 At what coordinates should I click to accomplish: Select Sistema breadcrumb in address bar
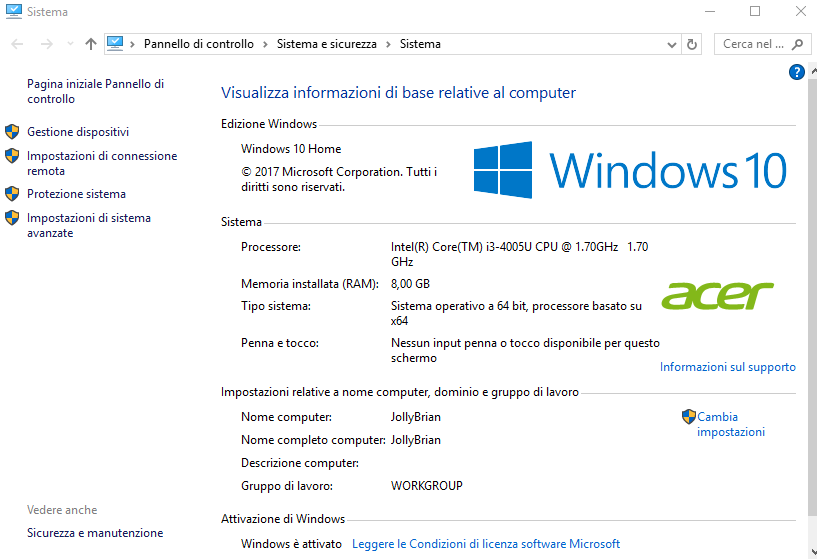pos(420,44)
